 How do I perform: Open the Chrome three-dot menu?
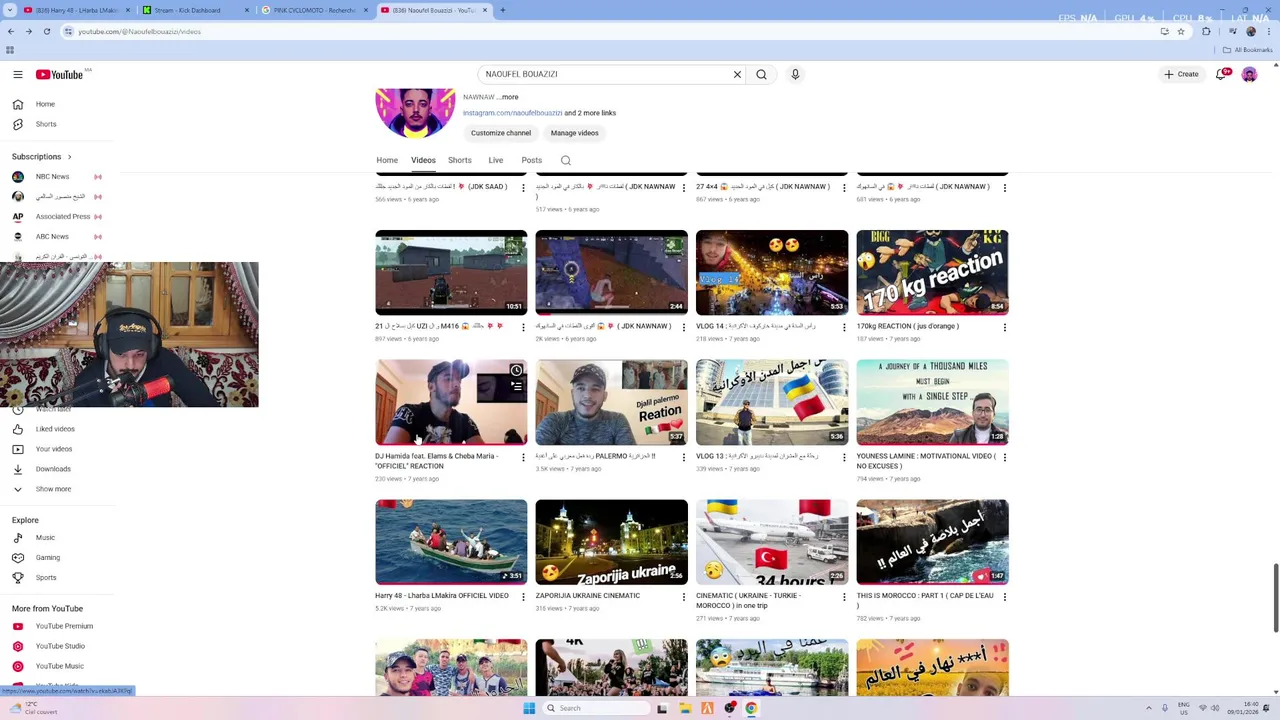[1268, 31]
